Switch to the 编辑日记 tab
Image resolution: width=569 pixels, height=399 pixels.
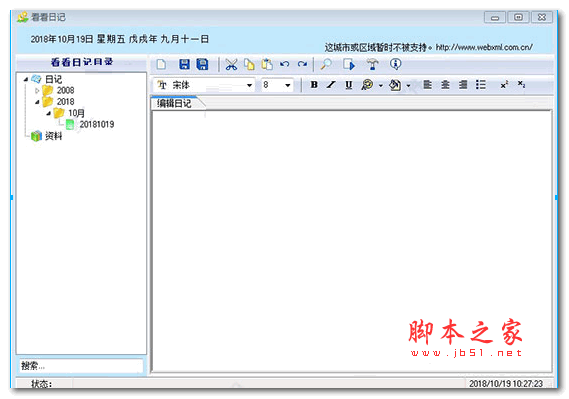point(174,103)
